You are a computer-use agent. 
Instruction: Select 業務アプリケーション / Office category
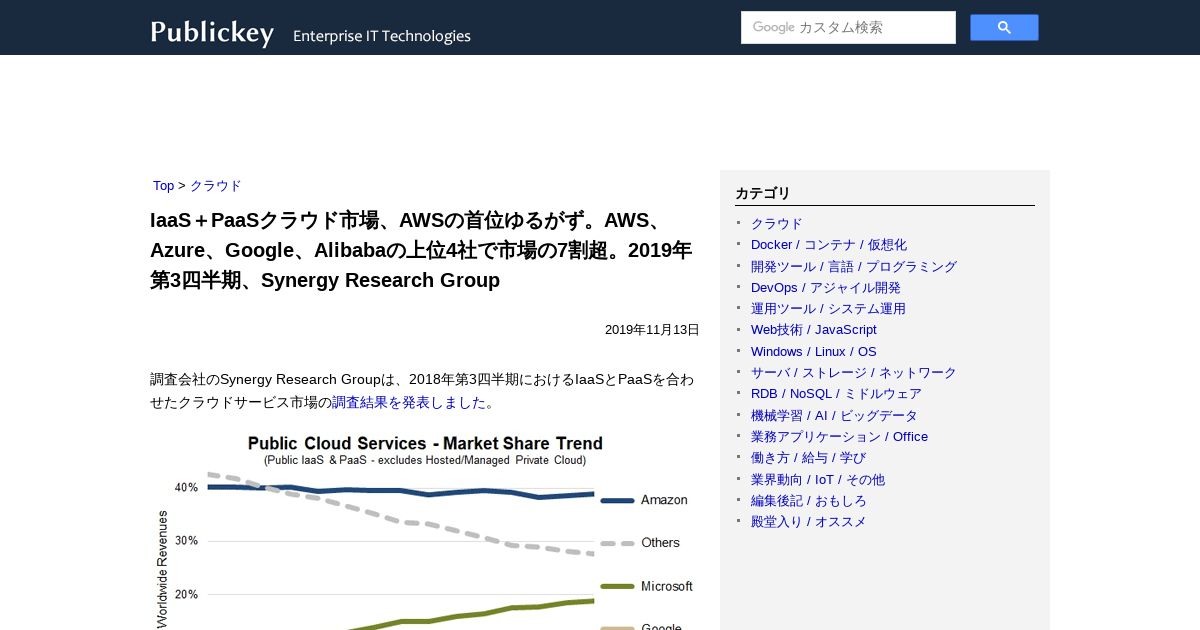pos(839,437)
